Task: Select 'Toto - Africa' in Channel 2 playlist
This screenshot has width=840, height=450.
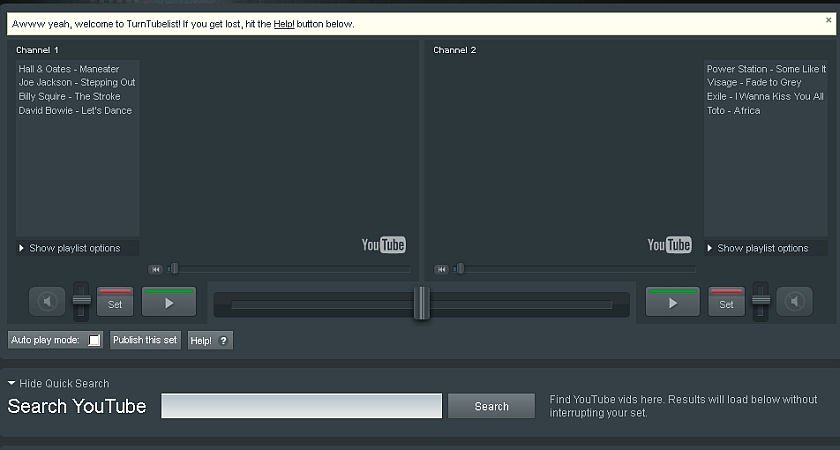Action: pyautogui.click(x=733, y=111)
